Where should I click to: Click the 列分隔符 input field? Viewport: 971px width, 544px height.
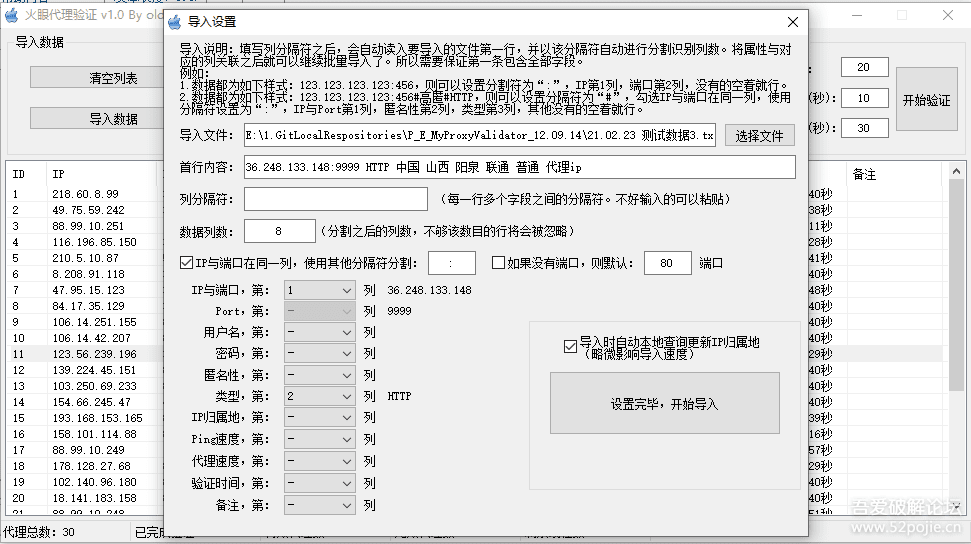[335, 199]
